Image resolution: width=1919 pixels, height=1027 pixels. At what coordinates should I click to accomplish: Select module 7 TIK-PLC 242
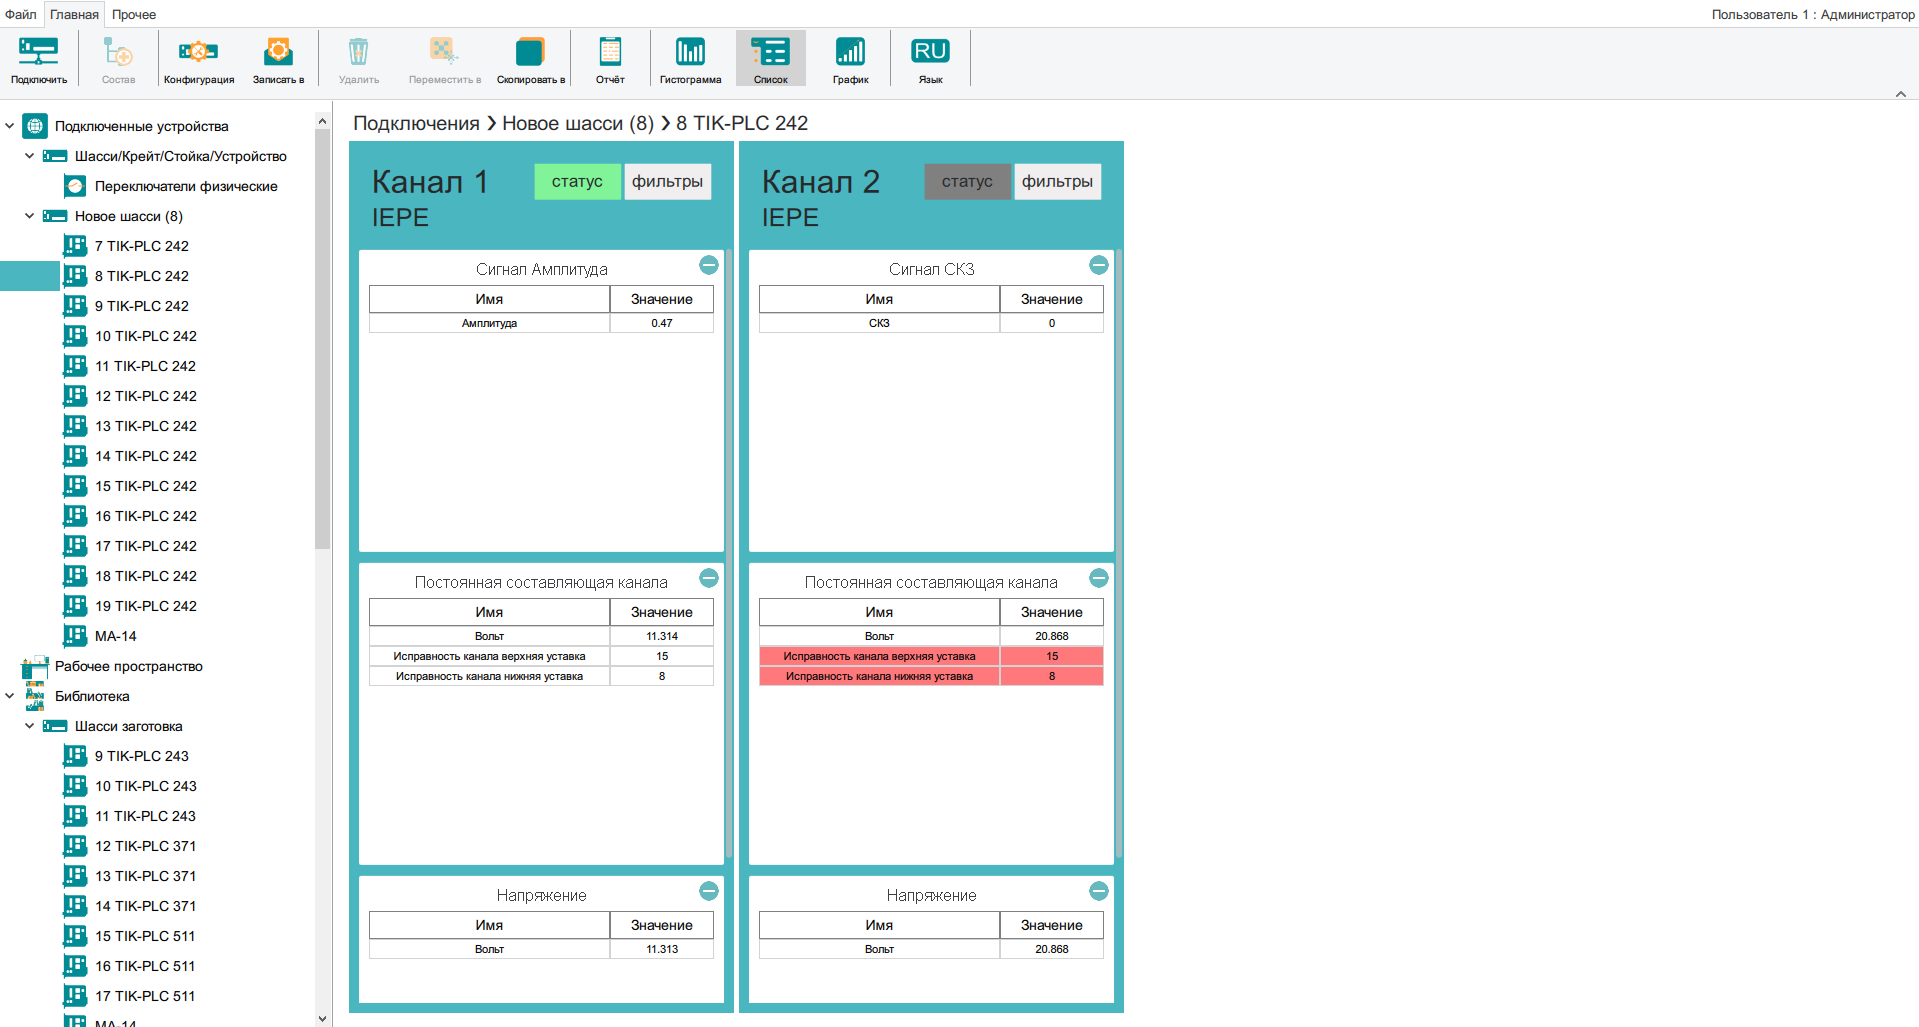point(141,246)
